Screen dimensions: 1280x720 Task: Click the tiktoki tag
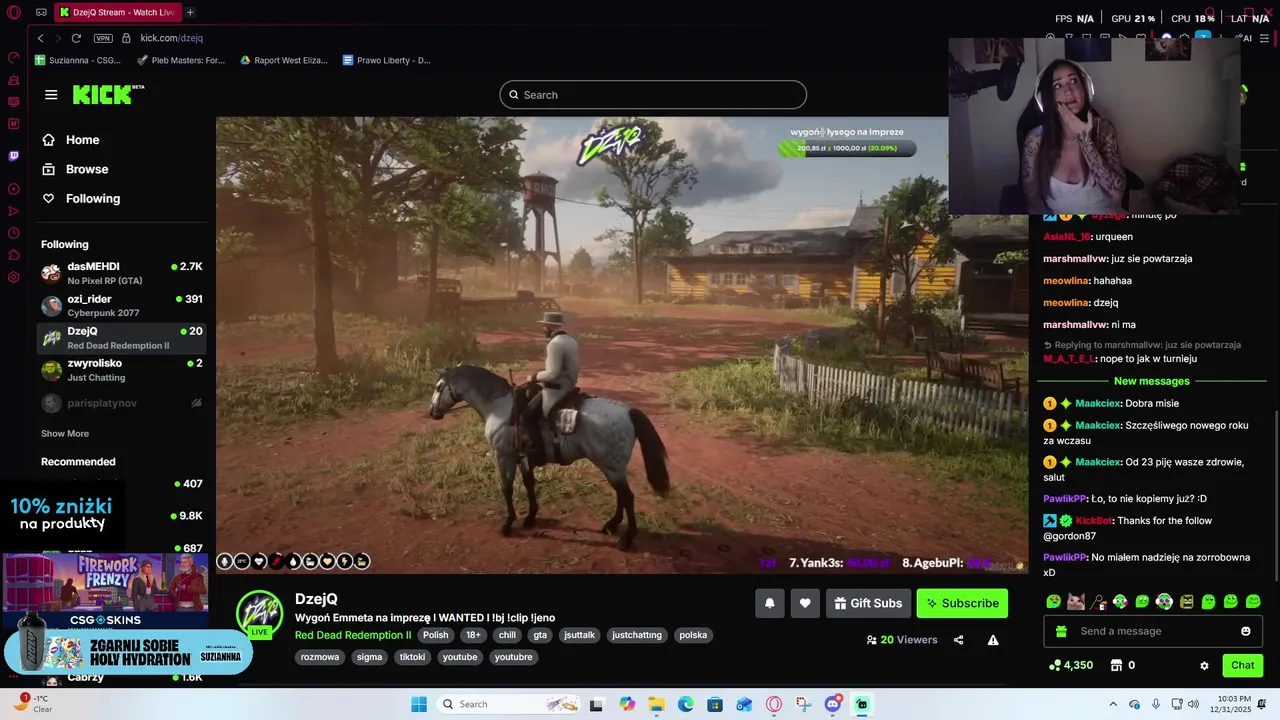[x=412, y=657]
